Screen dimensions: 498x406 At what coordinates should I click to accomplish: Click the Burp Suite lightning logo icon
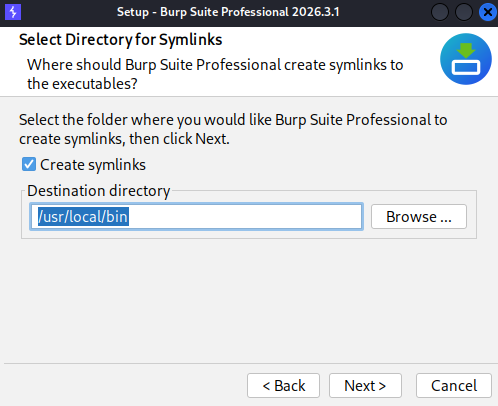[13, 12]
